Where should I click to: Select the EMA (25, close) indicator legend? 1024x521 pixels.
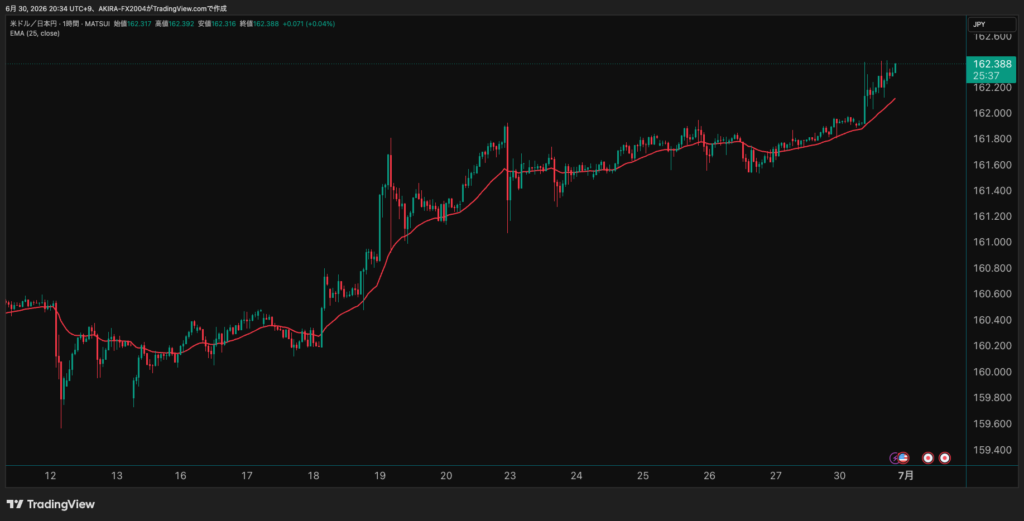point(35,33)
